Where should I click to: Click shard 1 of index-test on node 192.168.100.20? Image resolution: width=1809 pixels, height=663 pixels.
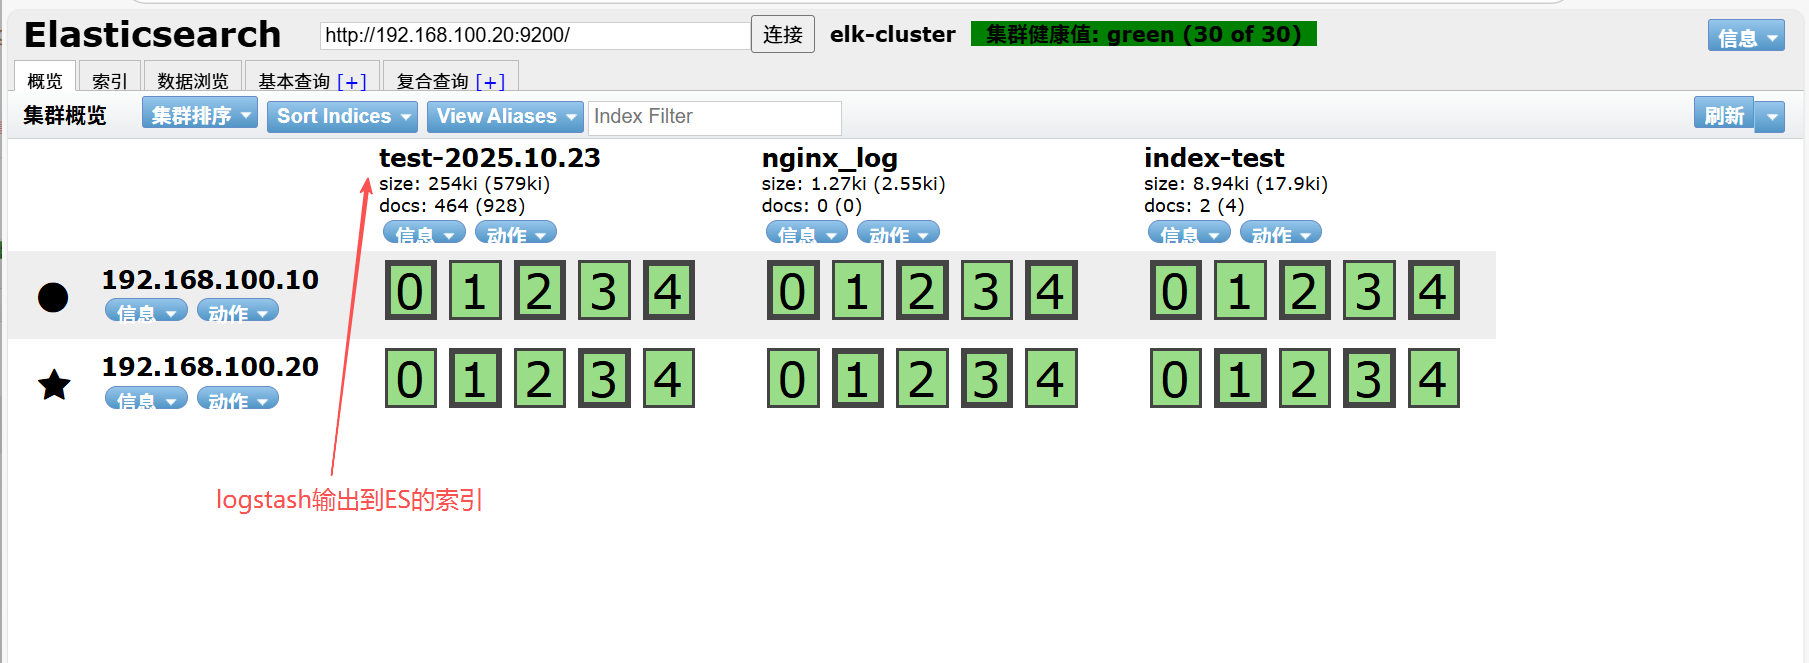click(1240, 378)
